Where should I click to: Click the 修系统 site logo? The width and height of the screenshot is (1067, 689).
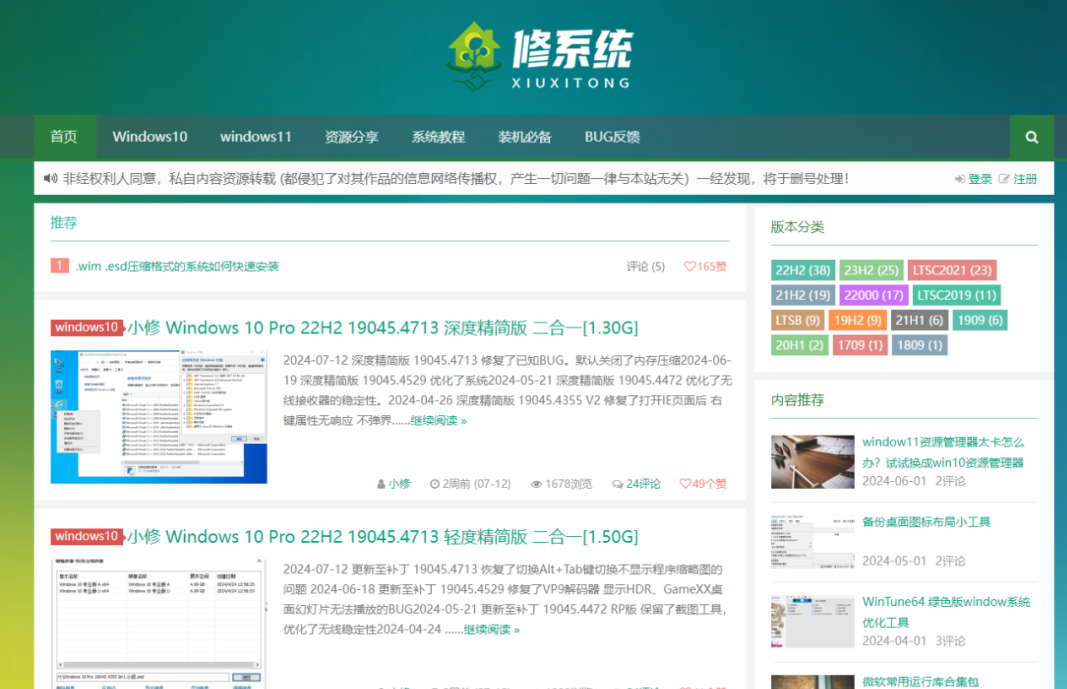(540, 56)
